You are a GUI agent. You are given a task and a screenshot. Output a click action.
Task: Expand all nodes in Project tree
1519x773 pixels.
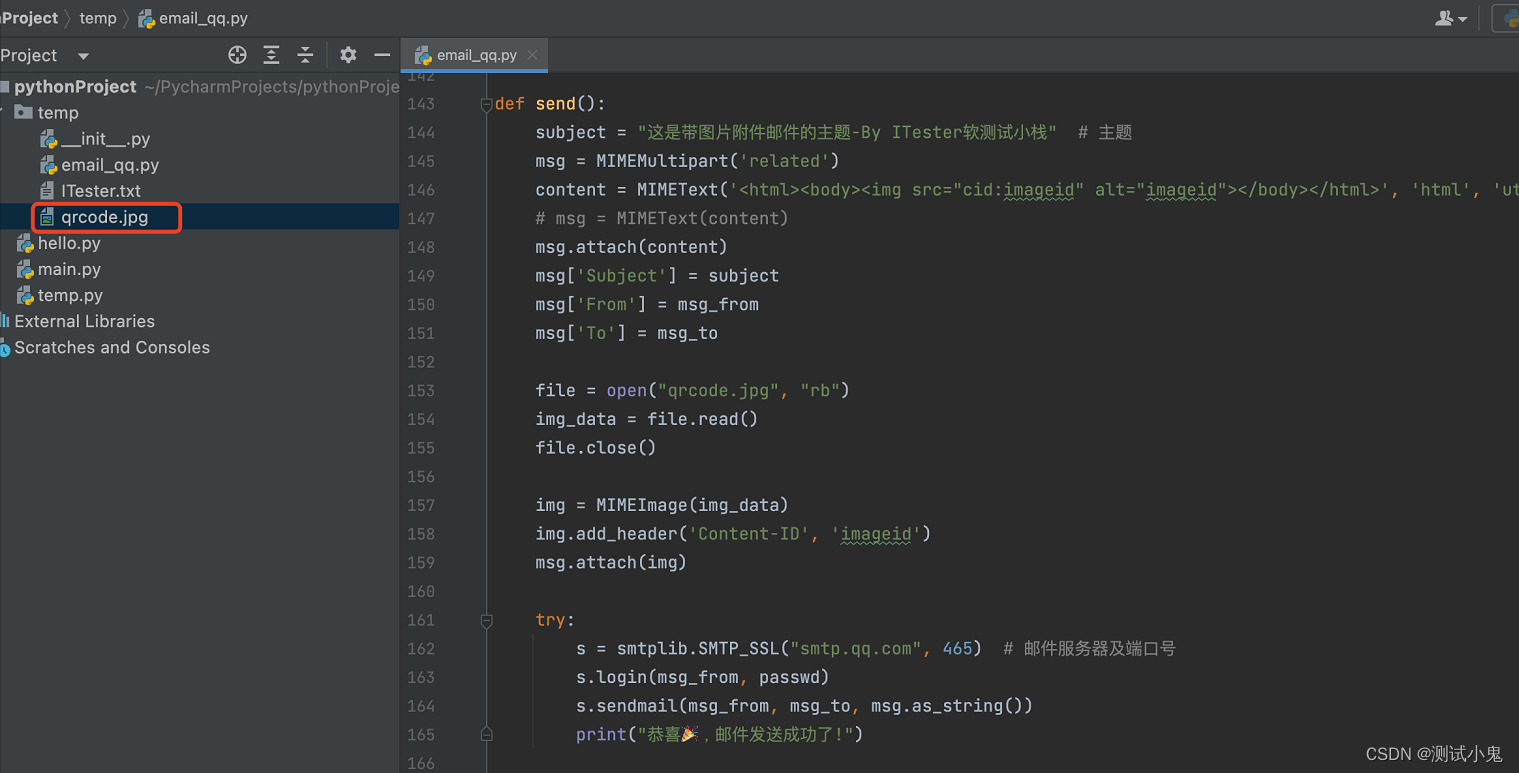271,55
